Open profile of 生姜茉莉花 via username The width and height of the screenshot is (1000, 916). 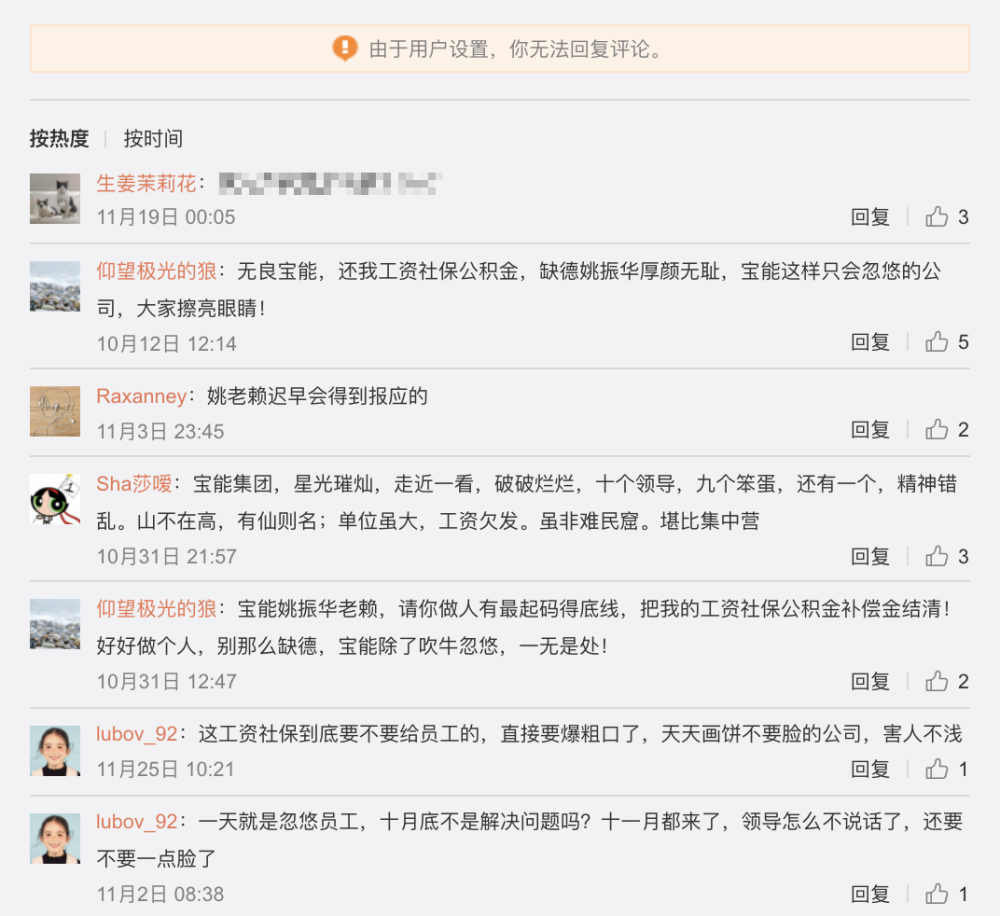(x=146, y=184)
